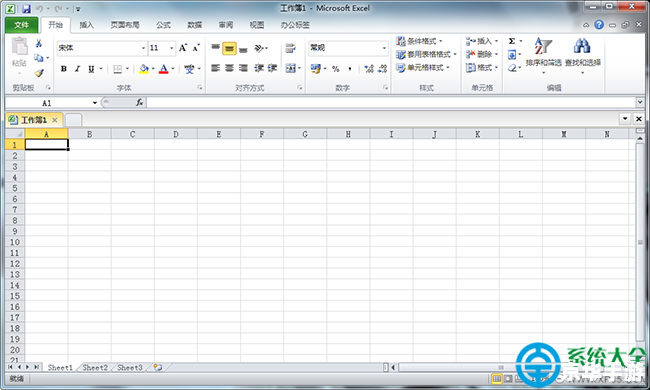Screen dimensions: 650x390
Task: Click the phonetic guide 'wén' icon
Action: coord(189,69)
